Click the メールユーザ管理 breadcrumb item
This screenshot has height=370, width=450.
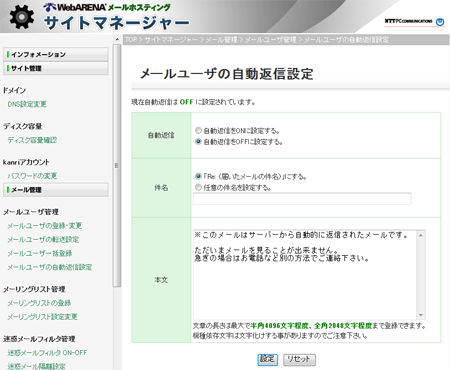(x=271, y=40)
